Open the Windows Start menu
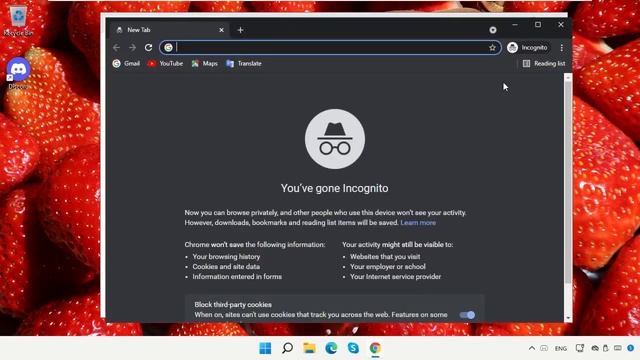This screenshot has height=360, width=640. pos(265,348)
